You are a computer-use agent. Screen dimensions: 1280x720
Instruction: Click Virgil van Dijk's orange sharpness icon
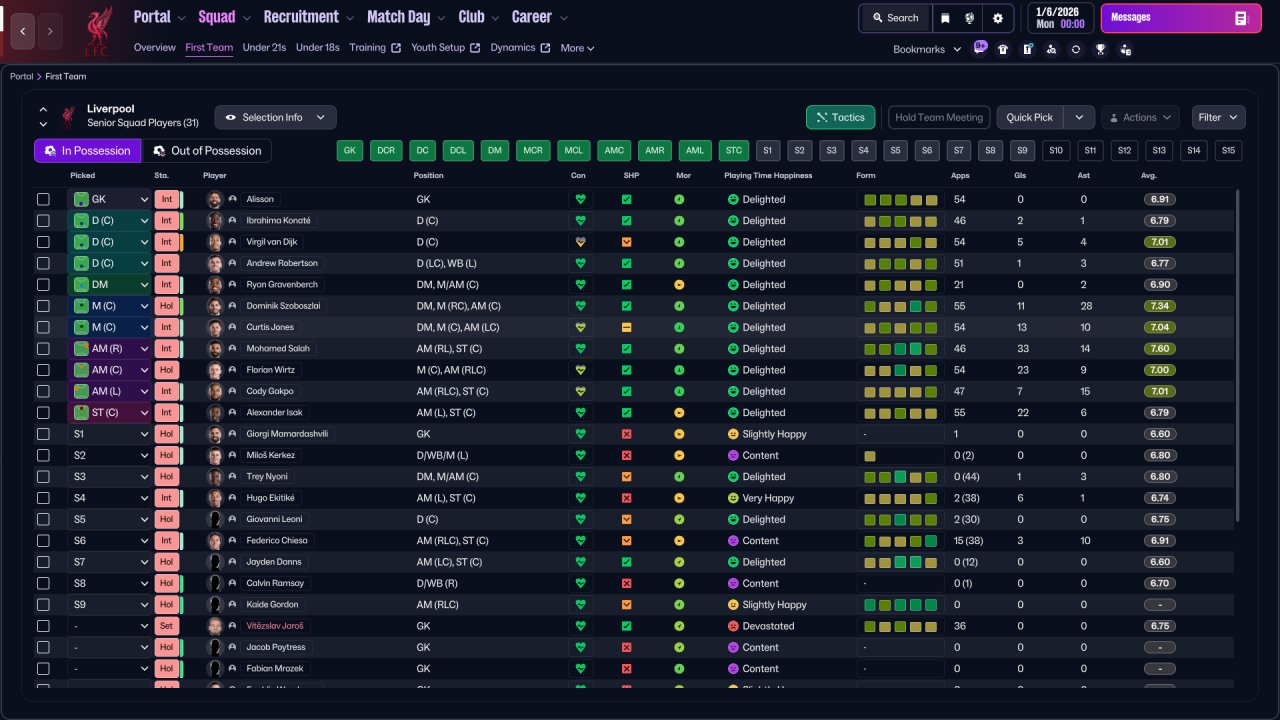pyautogui.click(x=627, y=242)
